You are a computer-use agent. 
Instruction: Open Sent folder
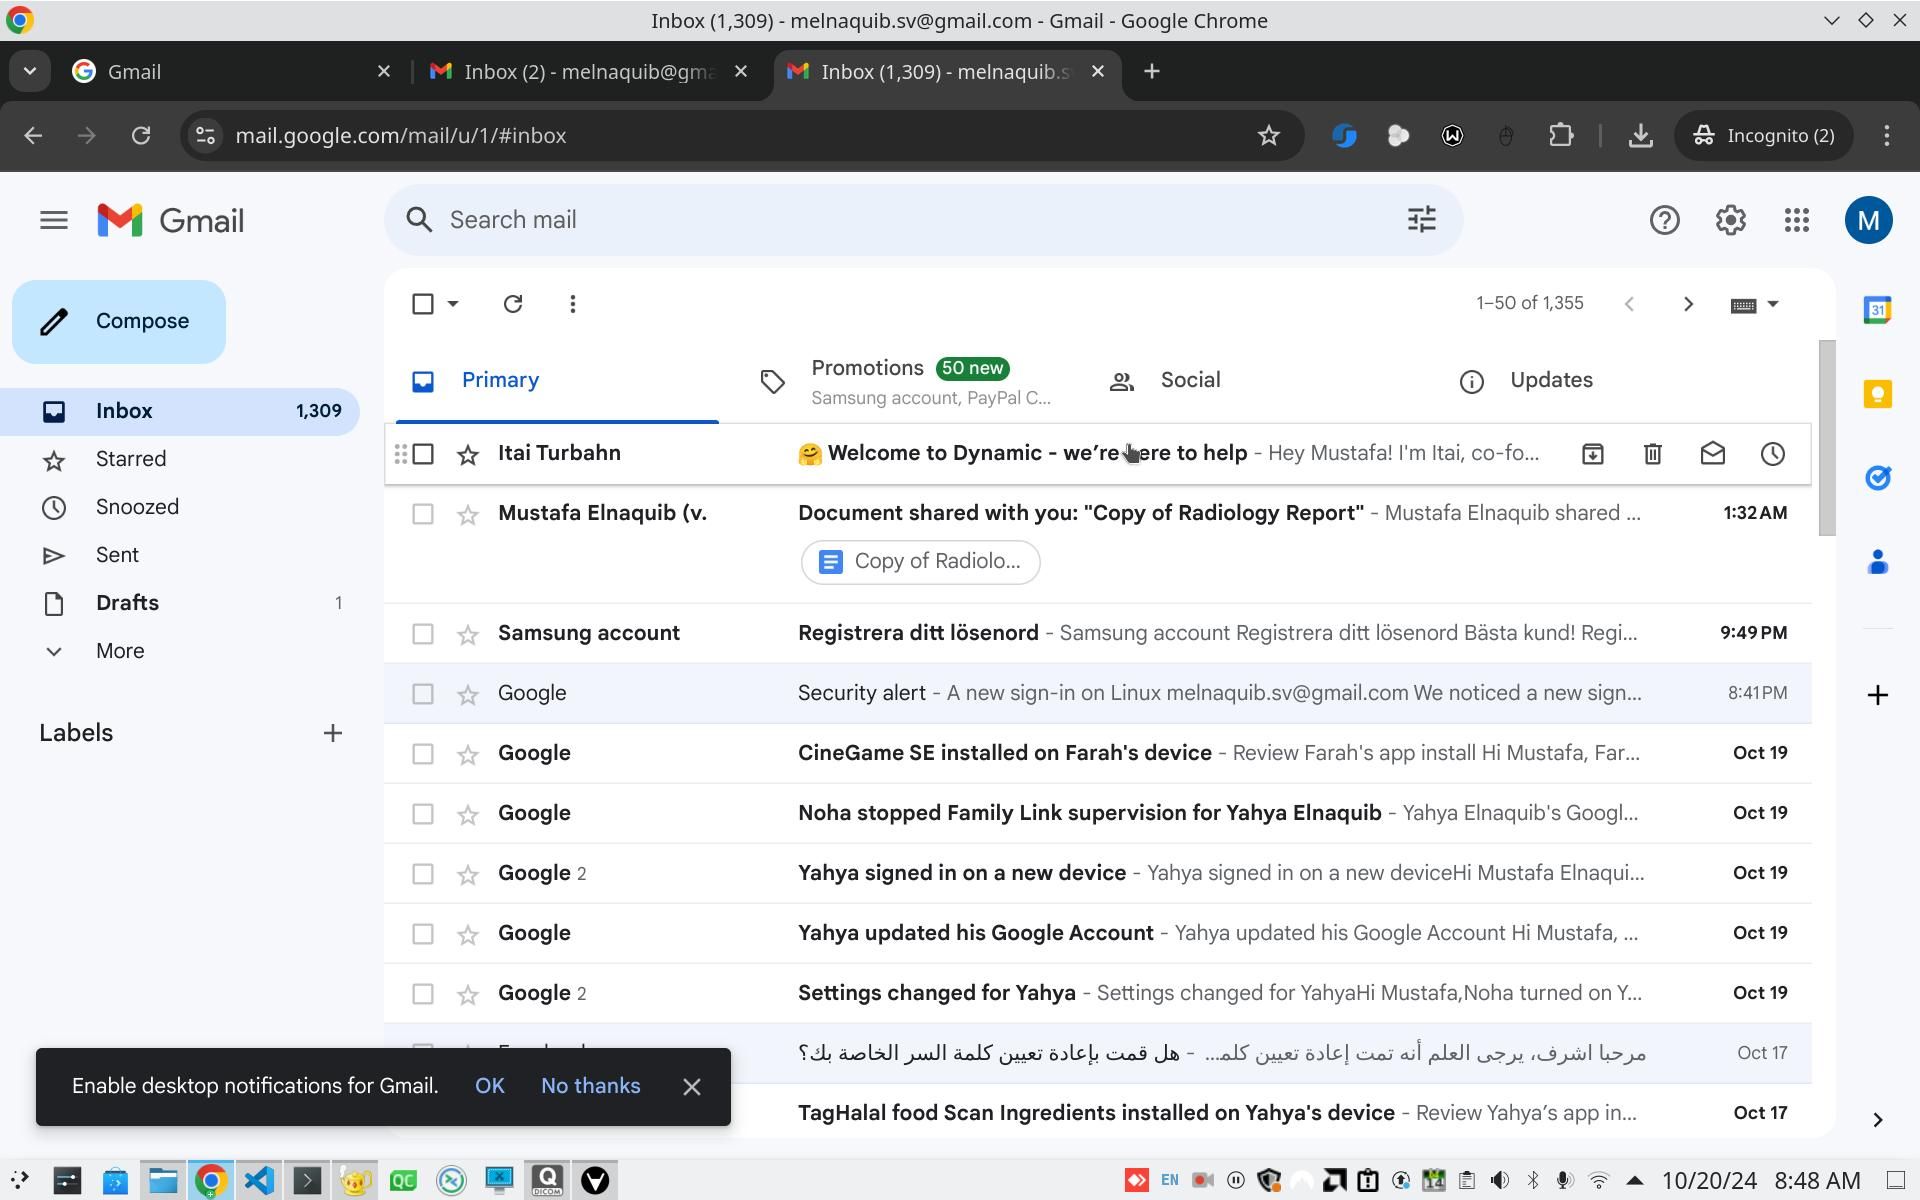click(x=117, y=555)
